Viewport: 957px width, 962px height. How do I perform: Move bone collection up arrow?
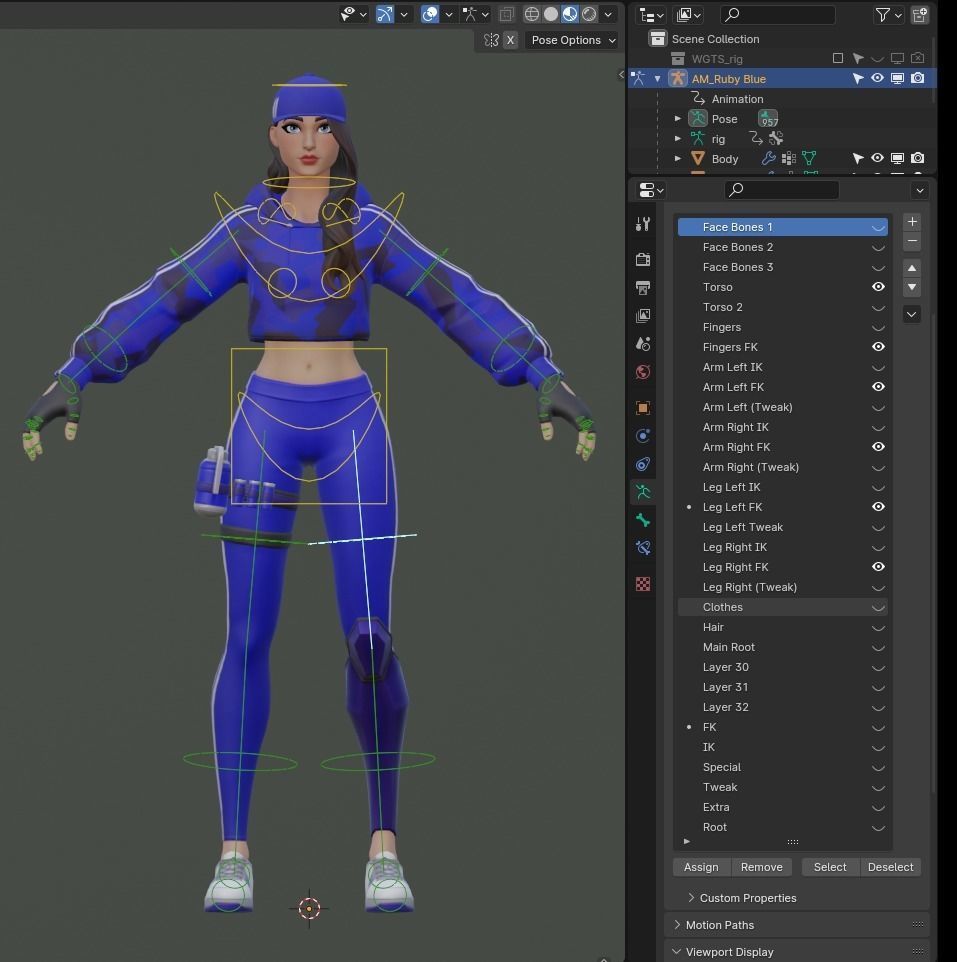912,268
